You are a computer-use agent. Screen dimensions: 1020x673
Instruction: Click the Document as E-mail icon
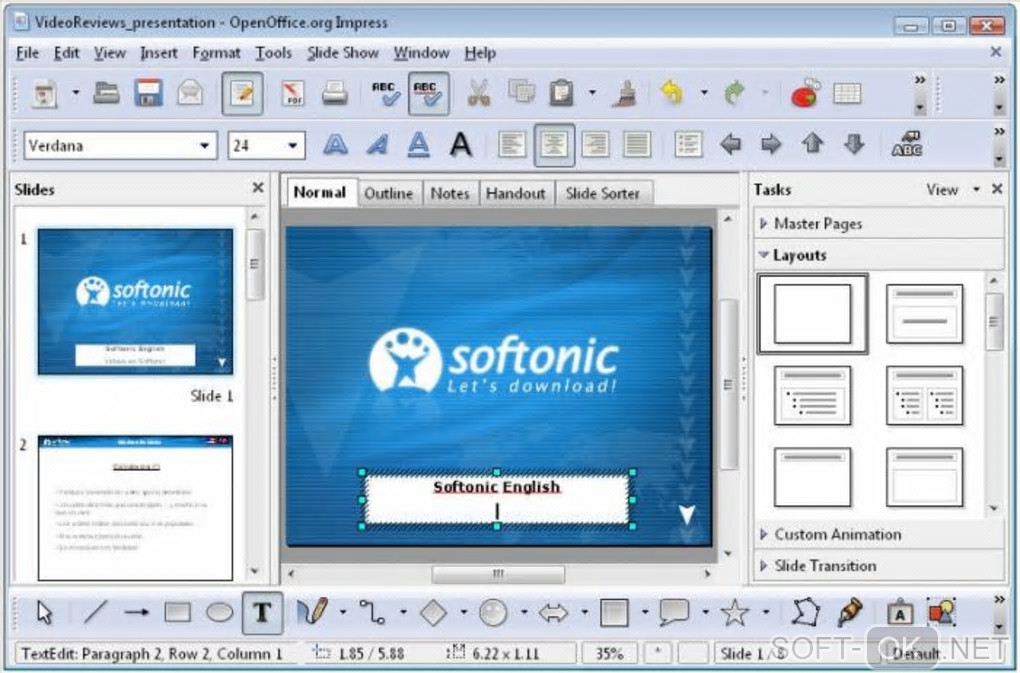tap(190, 94)
